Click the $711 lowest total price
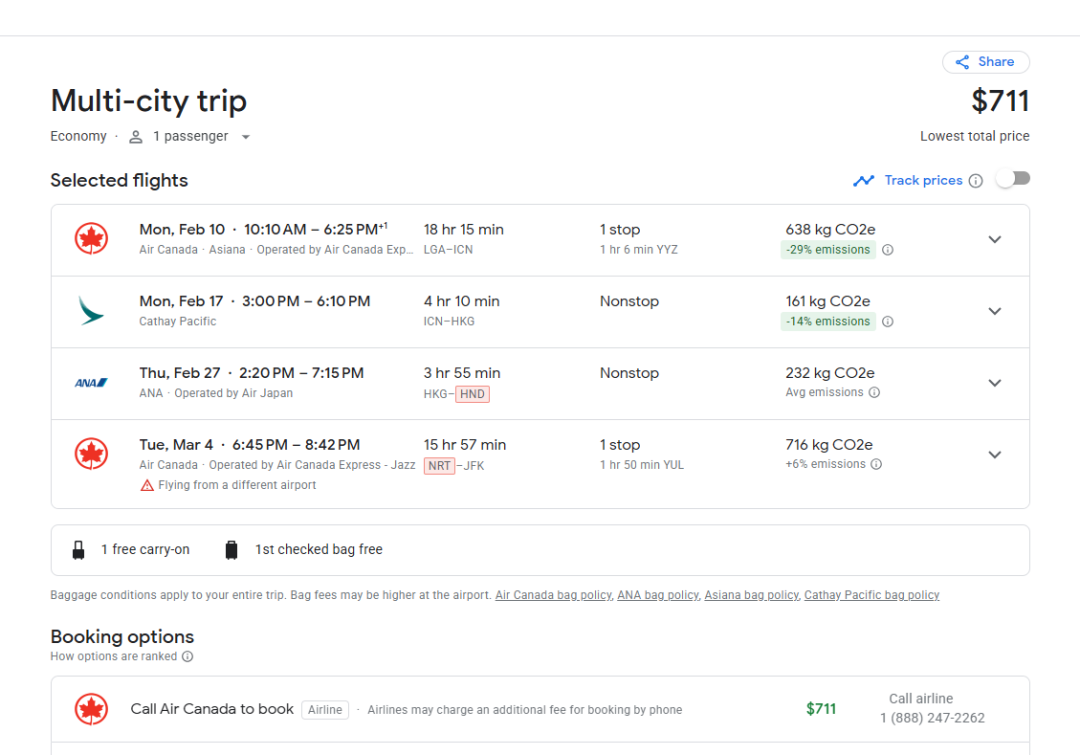This screenshot has height=755, width=1080. coord(1000,101)
